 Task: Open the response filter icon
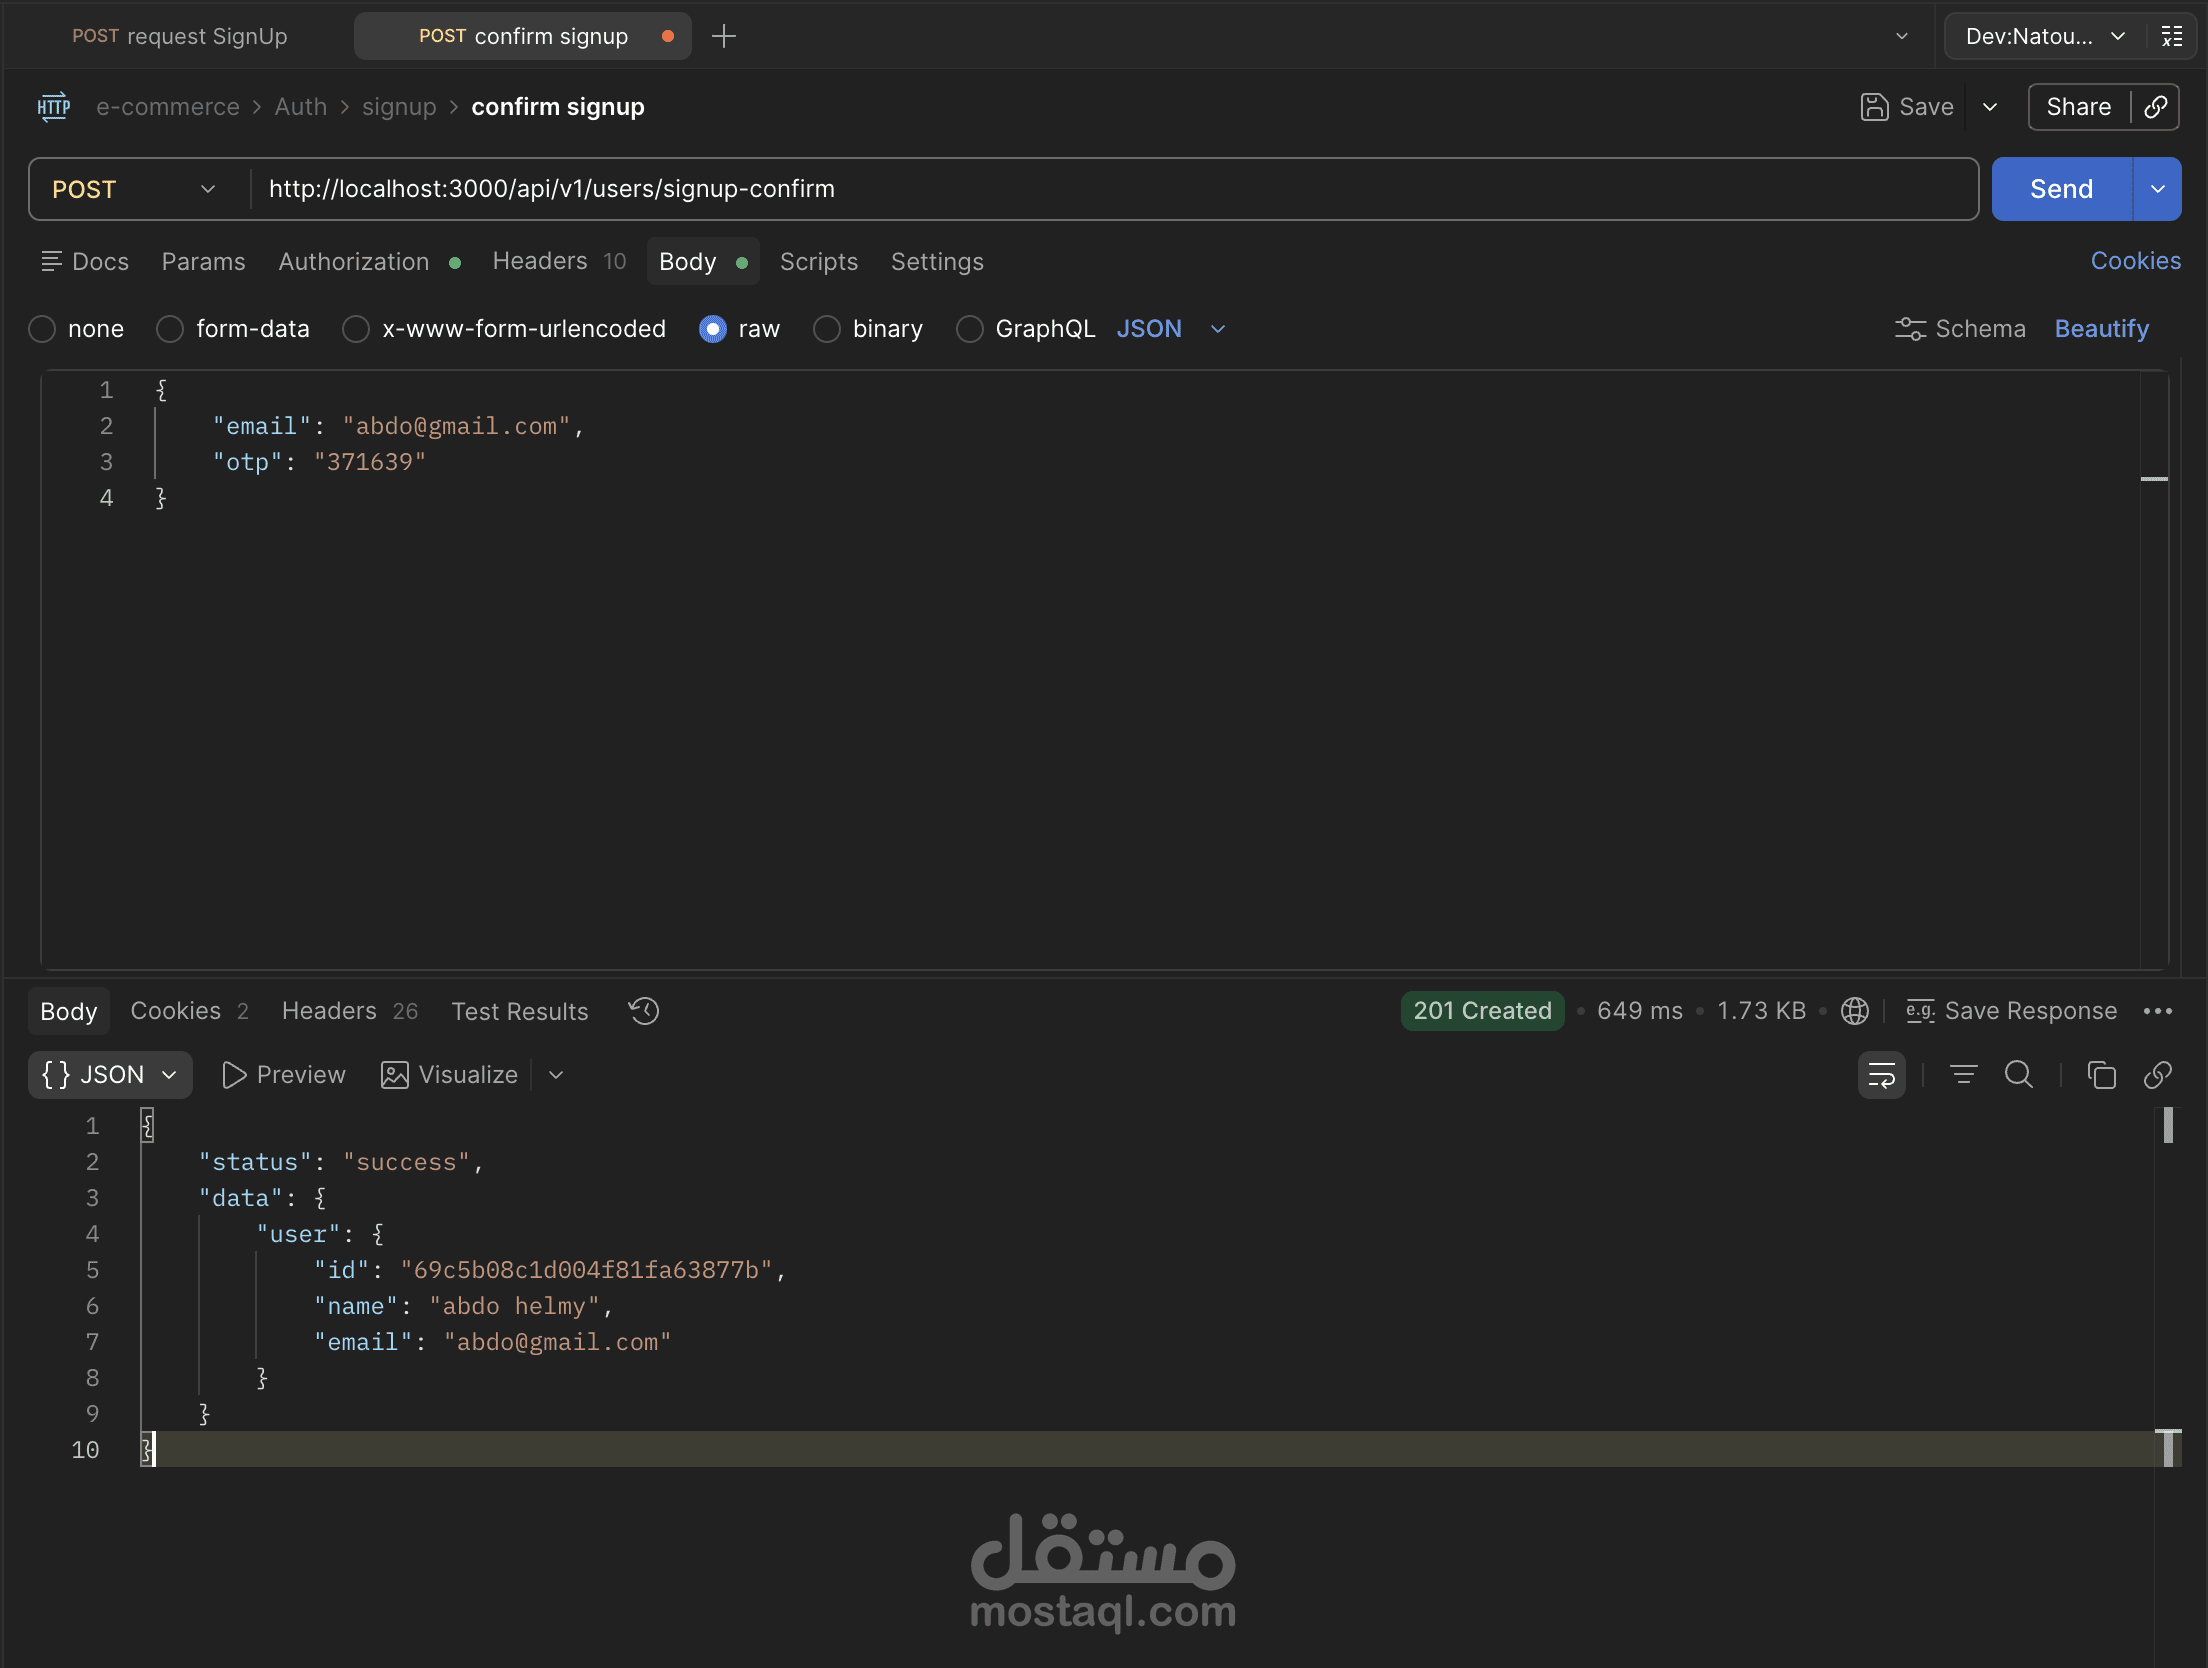(x=1963, y=1075)
